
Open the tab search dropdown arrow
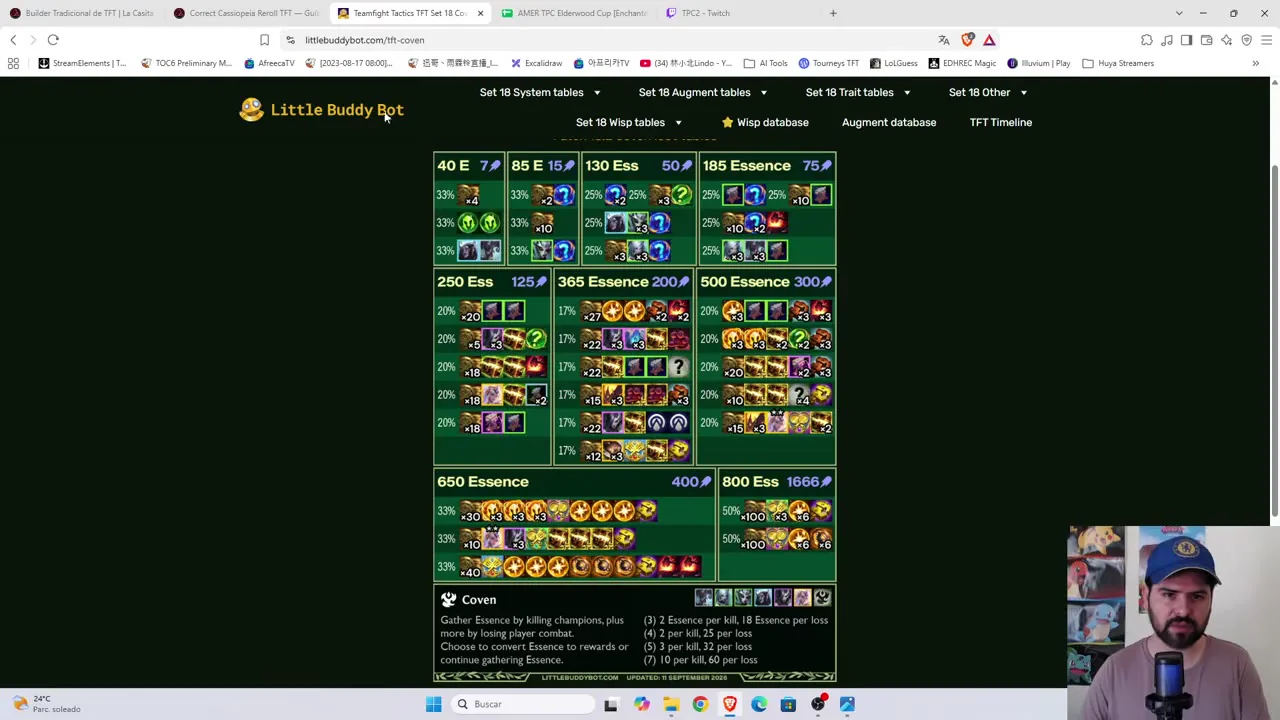pyautogui.click(x=1179, y=13)
